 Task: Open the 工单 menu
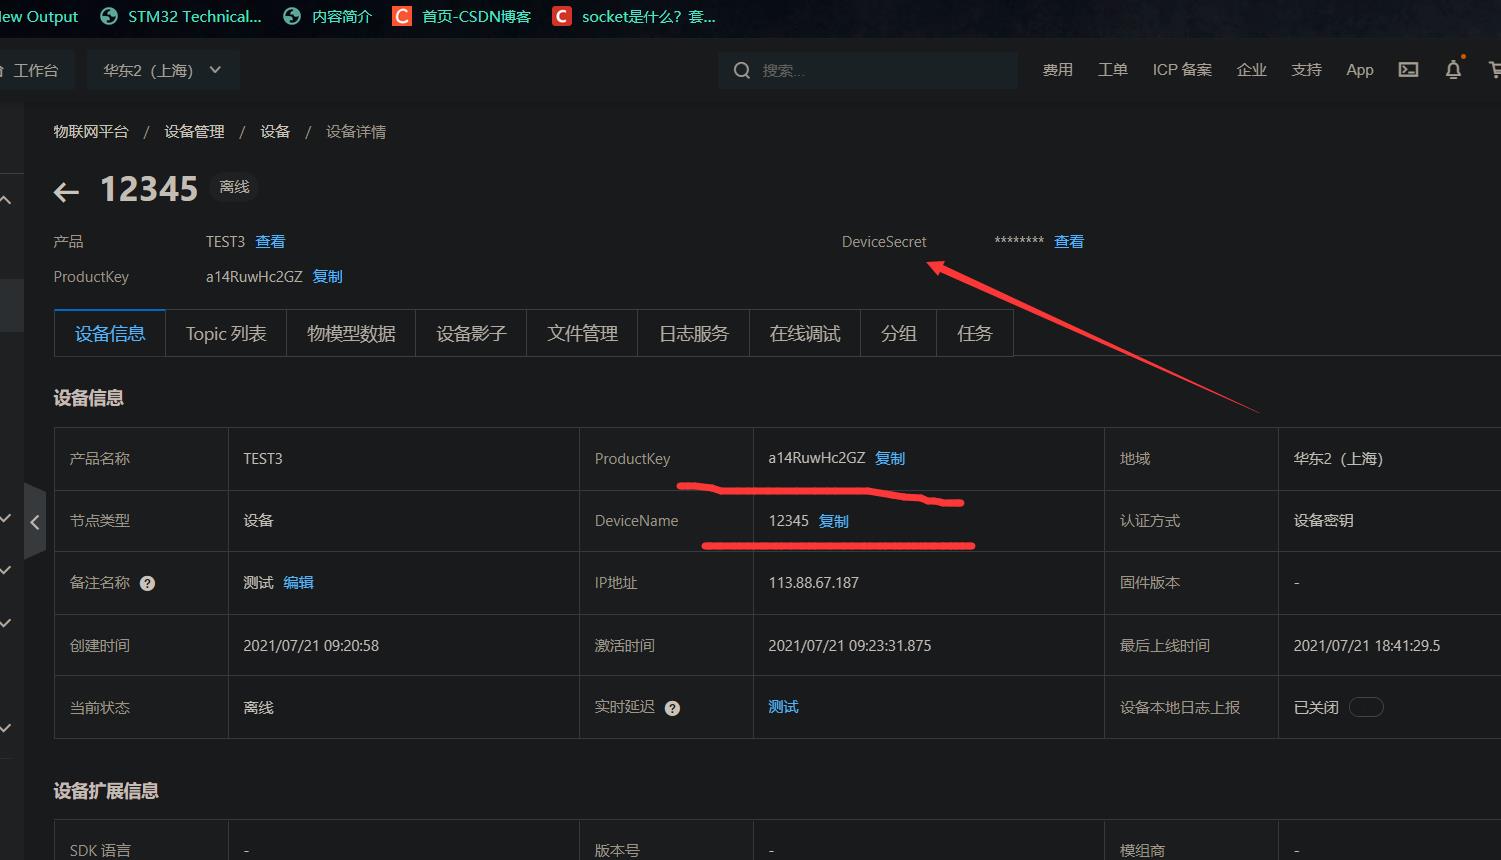point(1113,70)
